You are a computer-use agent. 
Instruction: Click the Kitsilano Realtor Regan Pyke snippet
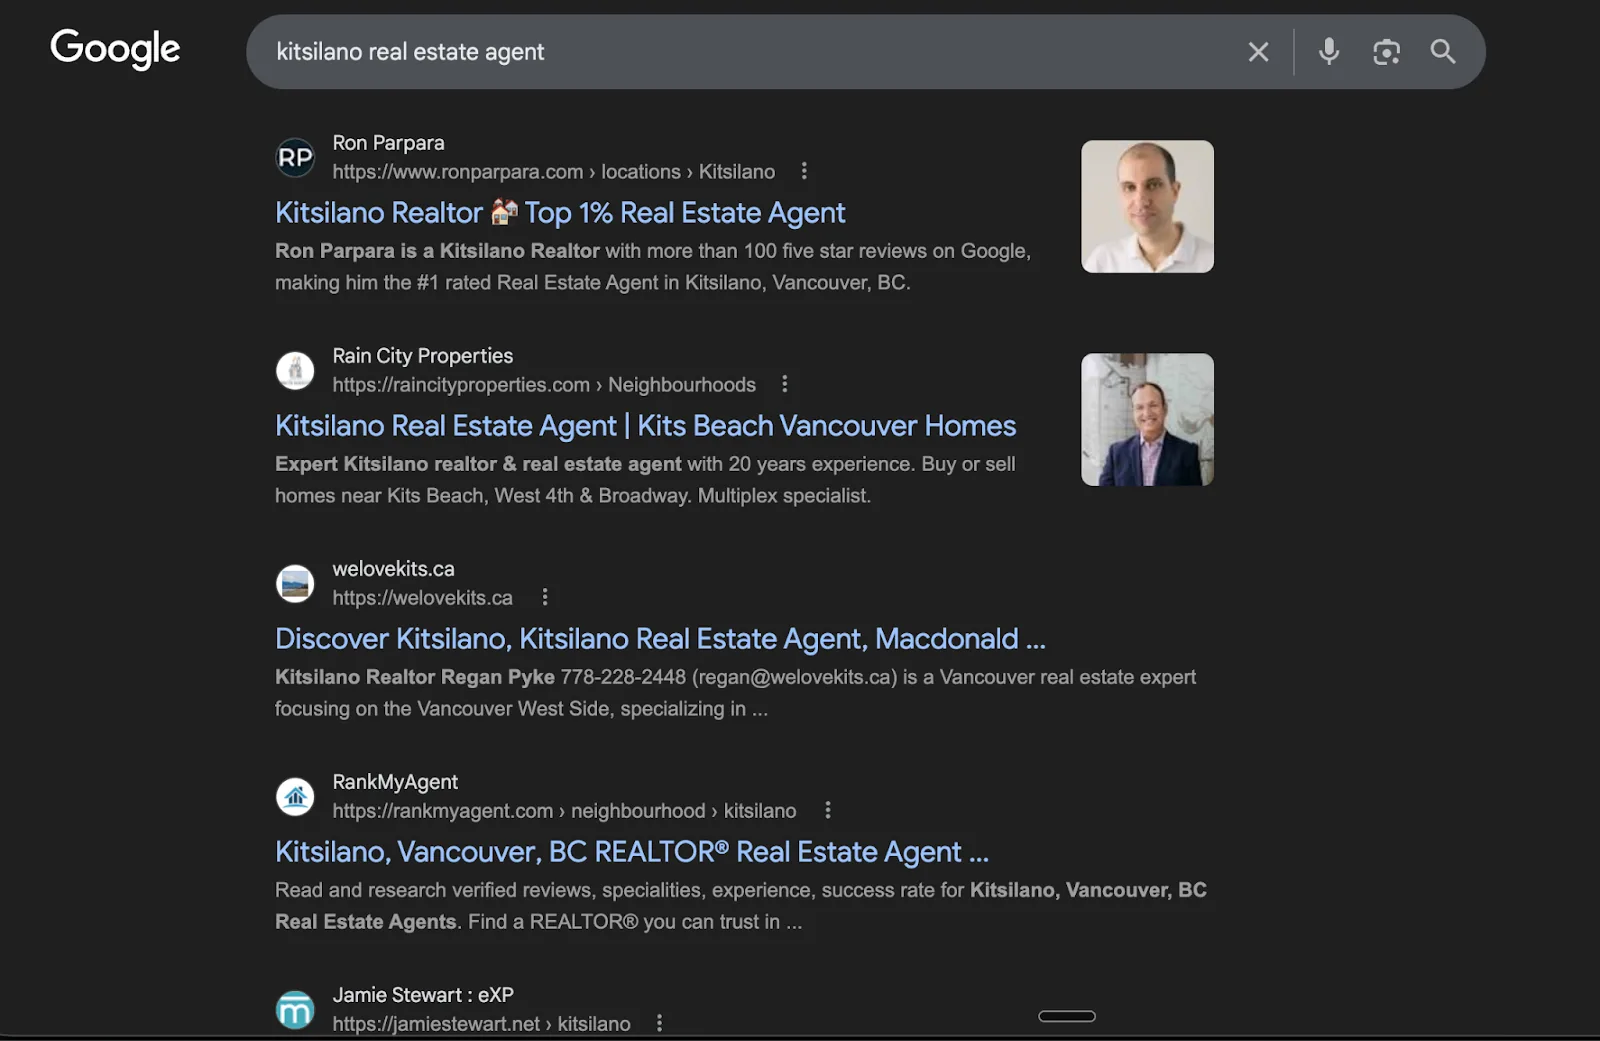coord(735,693)
